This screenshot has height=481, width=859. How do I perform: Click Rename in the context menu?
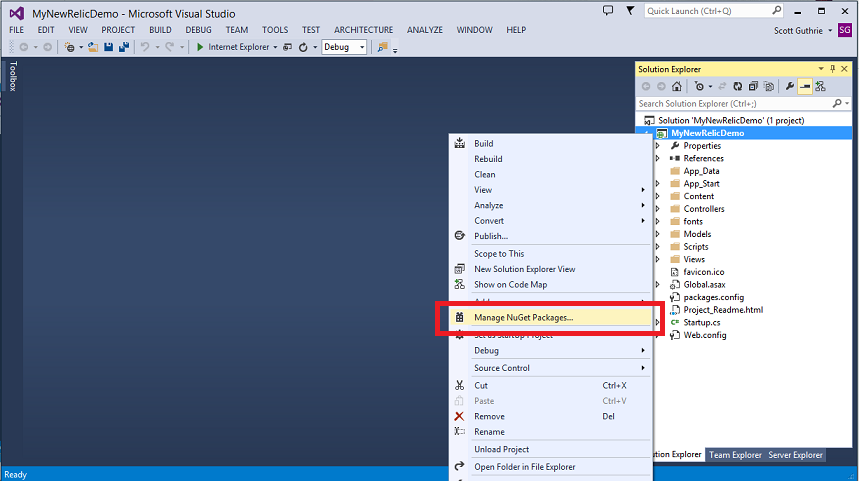click(551, 432)
